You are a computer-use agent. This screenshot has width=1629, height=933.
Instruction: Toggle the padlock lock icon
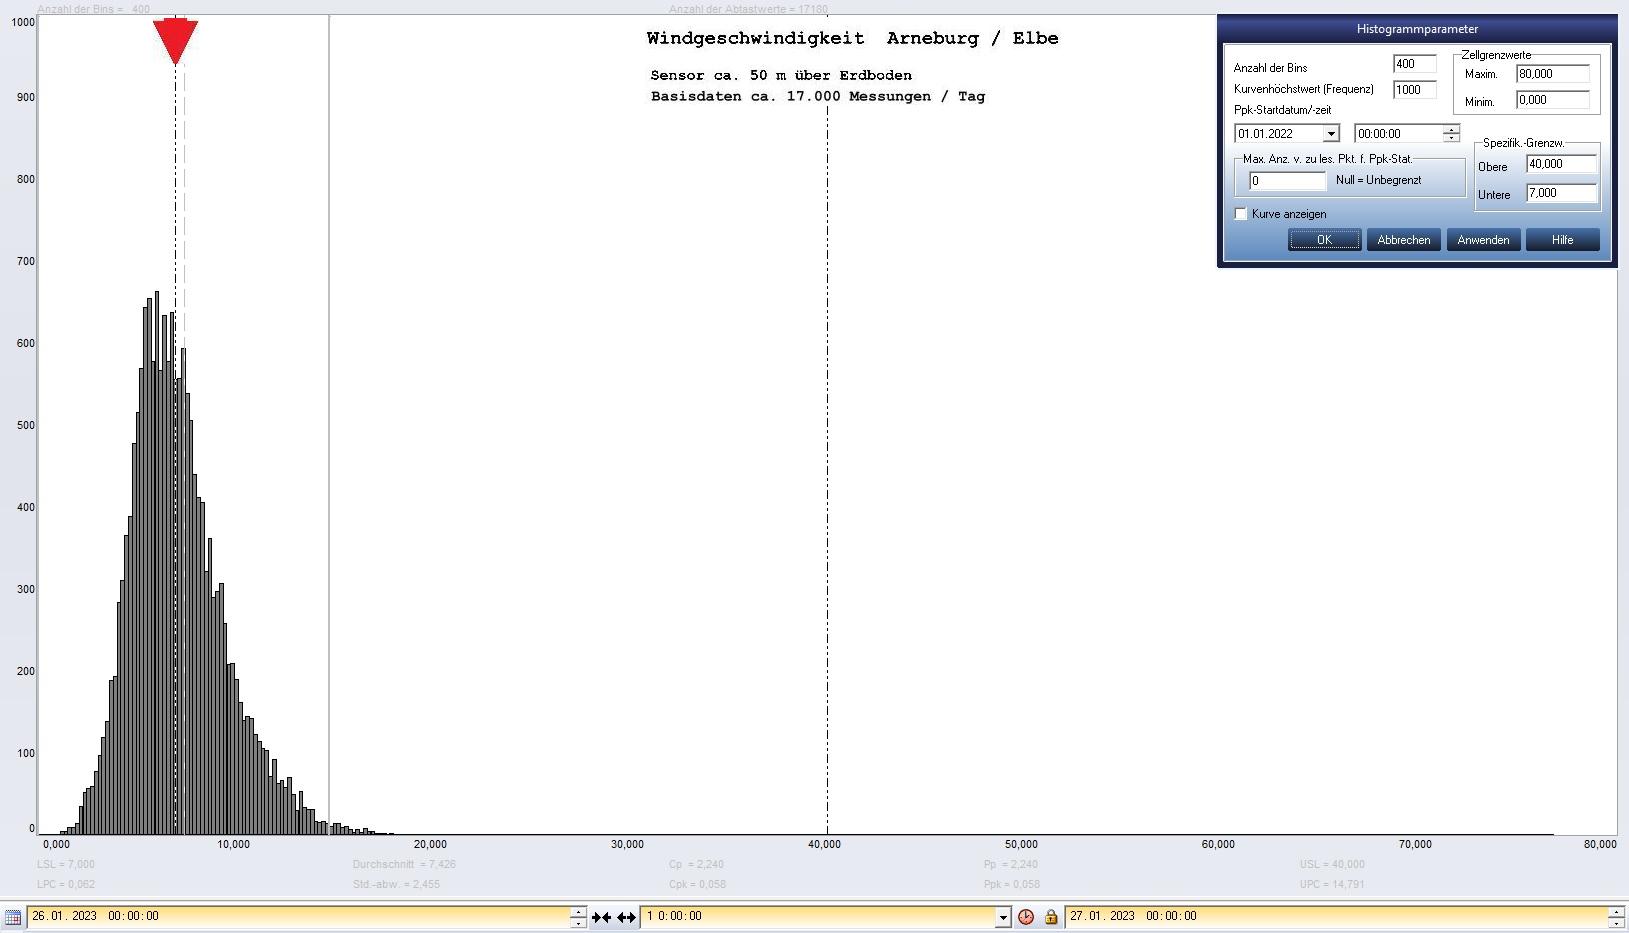1051,917
